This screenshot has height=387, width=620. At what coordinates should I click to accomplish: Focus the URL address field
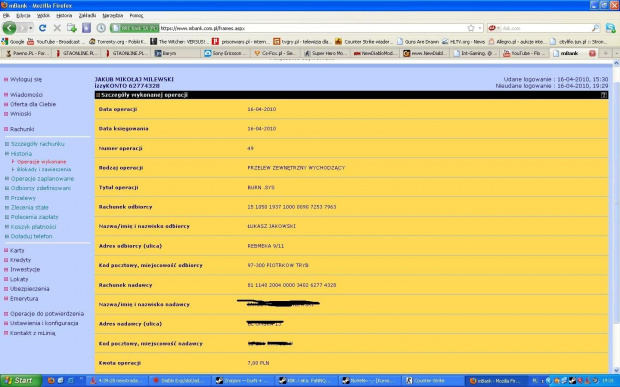[x=312, y=28]
